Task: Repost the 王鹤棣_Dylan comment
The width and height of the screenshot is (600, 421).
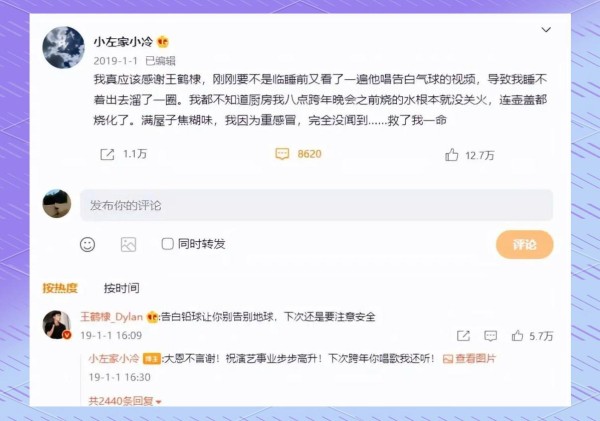Action: tap(463, 336)
